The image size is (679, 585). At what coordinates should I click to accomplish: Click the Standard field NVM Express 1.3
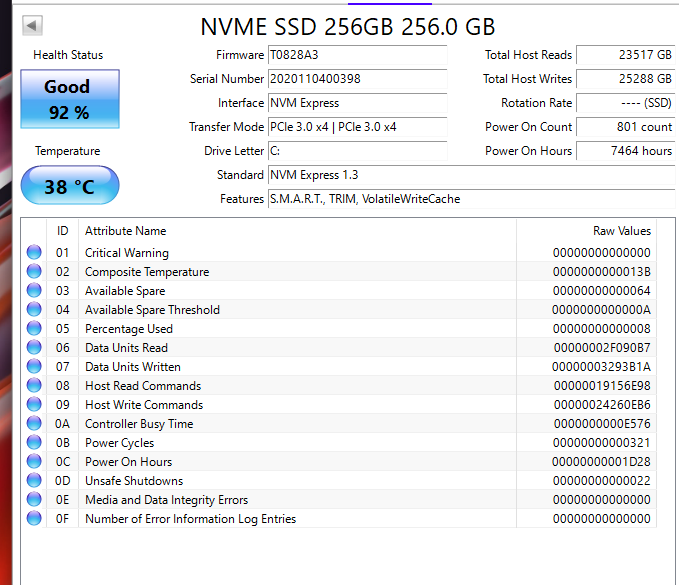click(472, 175)
